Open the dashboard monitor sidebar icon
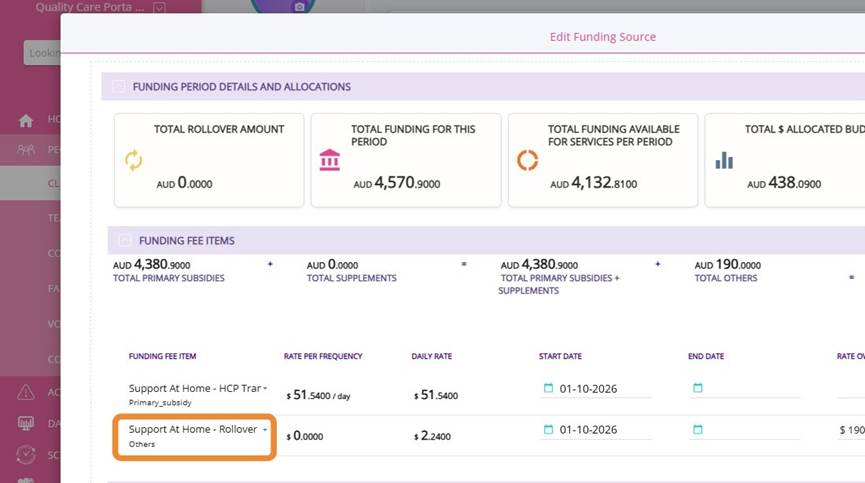 click(26, 423)
